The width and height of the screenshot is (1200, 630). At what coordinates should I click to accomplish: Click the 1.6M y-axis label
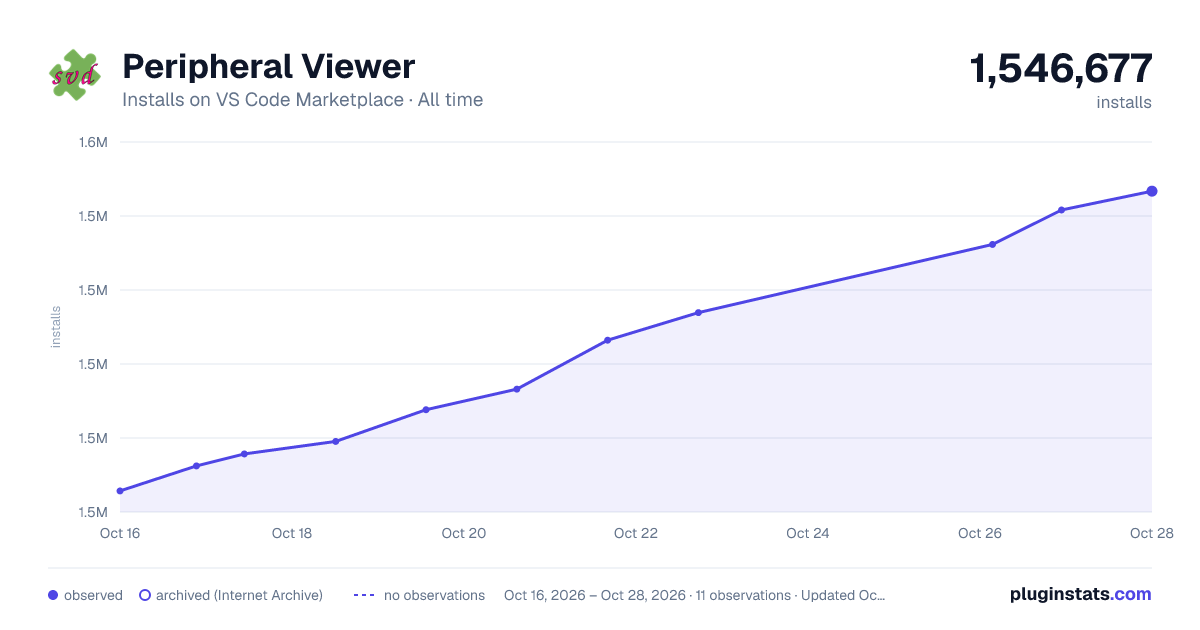pos(93,142)
